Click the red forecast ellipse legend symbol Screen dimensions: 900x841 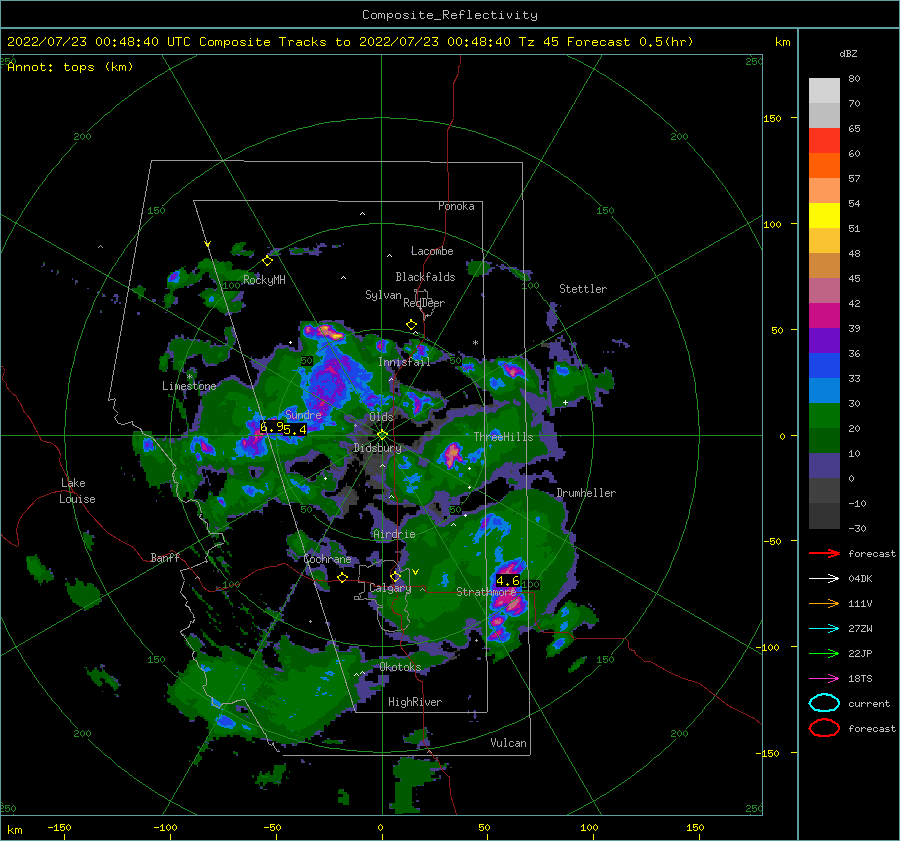(x=824, y=728)
